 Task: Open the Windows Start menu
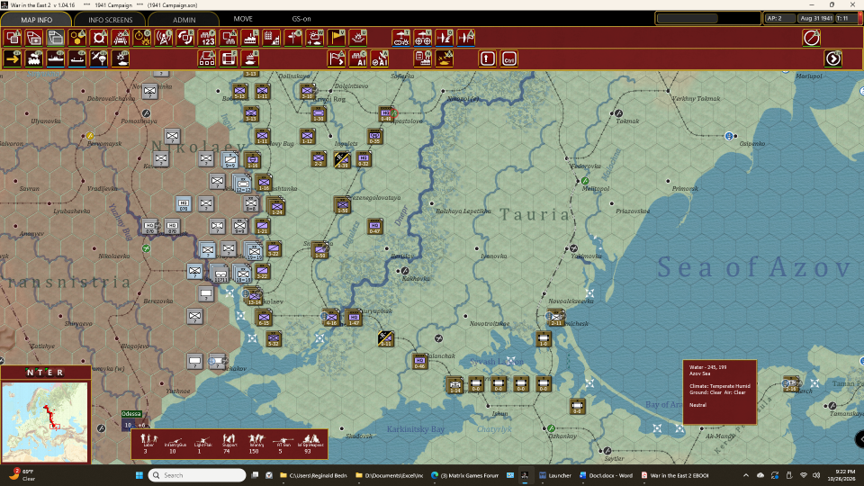click(x=139, y=475)
